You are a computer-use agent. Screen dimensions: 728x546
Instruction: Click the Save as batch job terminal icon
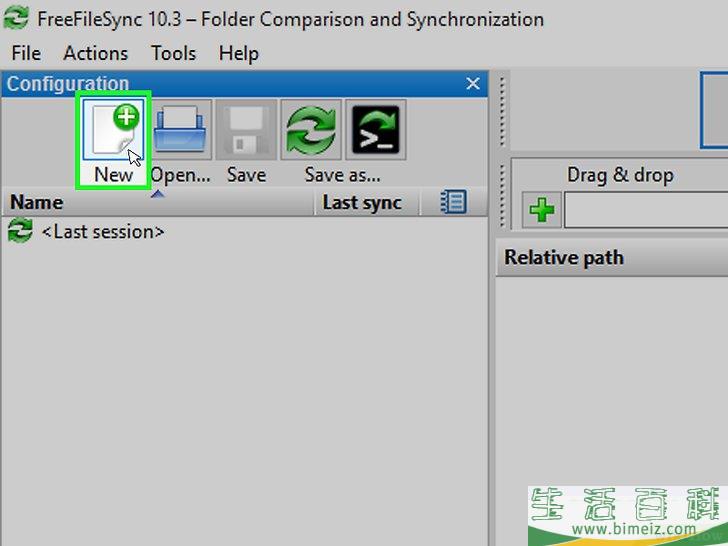376,130
